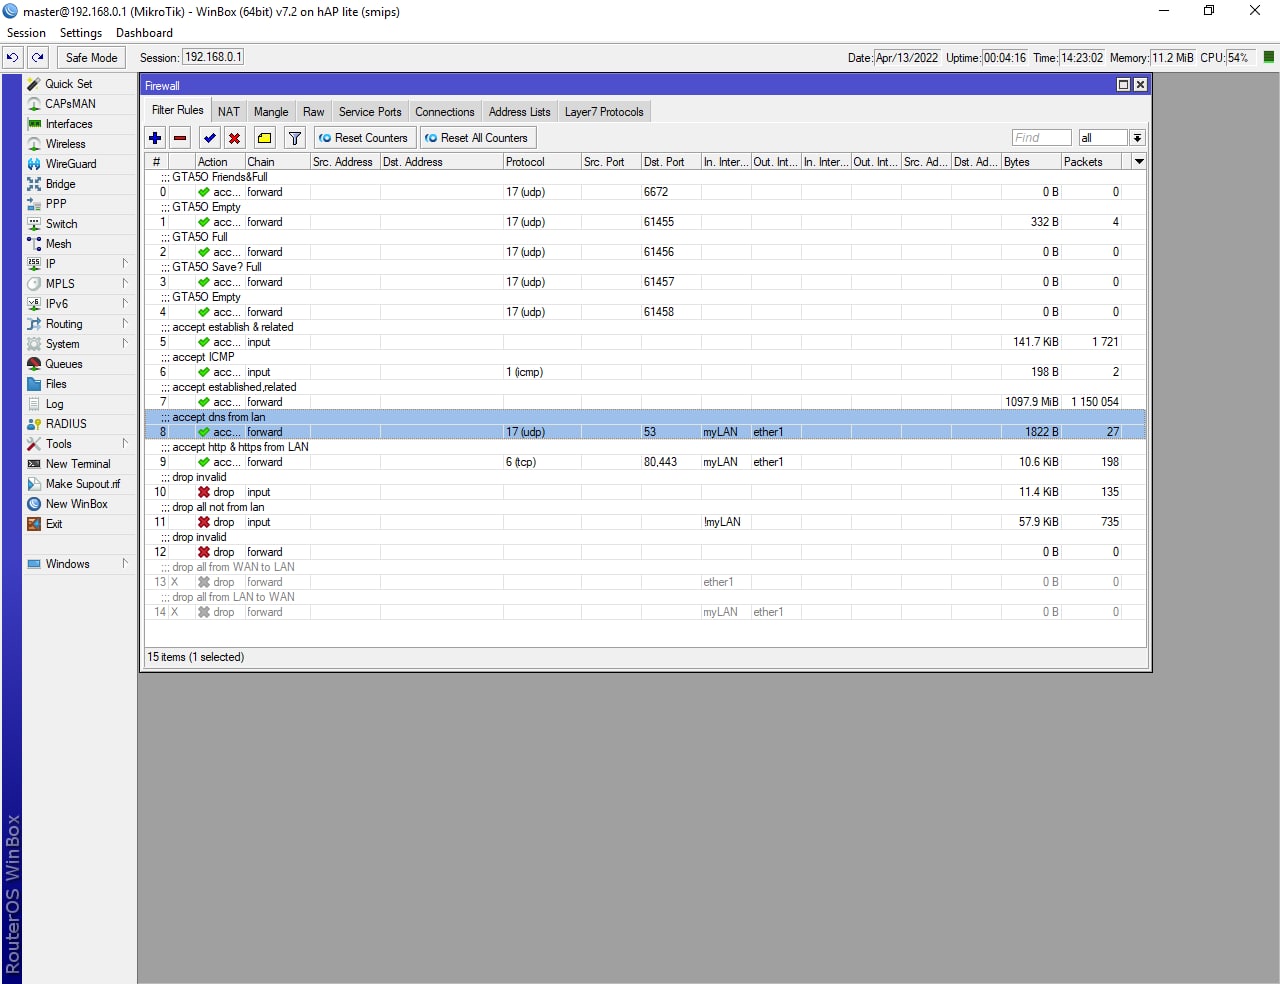Switch to the Raw tab
The height and width of the screenshot is (984, 1280).
314,112
